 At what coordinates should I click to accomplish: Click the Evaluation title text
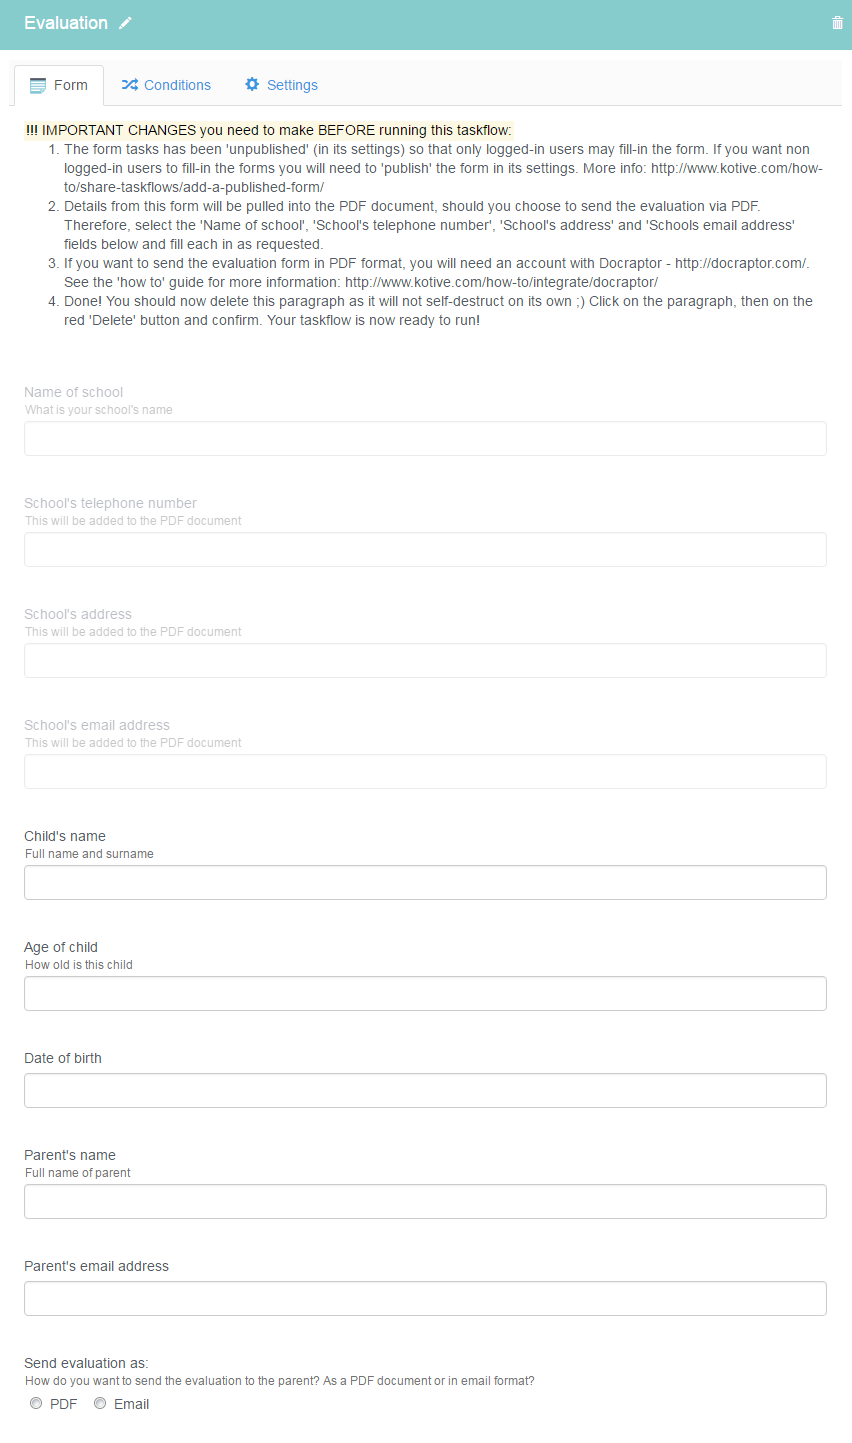click(66, 23)
